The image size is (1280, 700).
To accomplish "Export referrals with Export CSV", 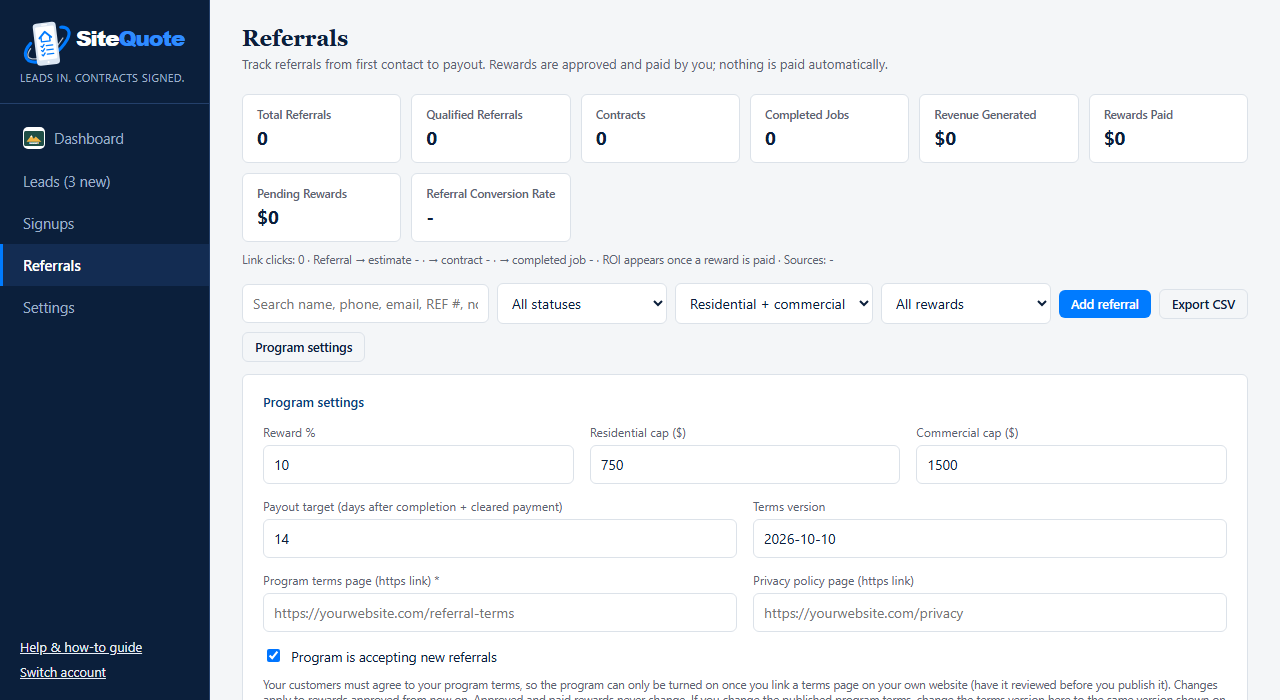I will pyautogui.click(x=1203, y=304).
